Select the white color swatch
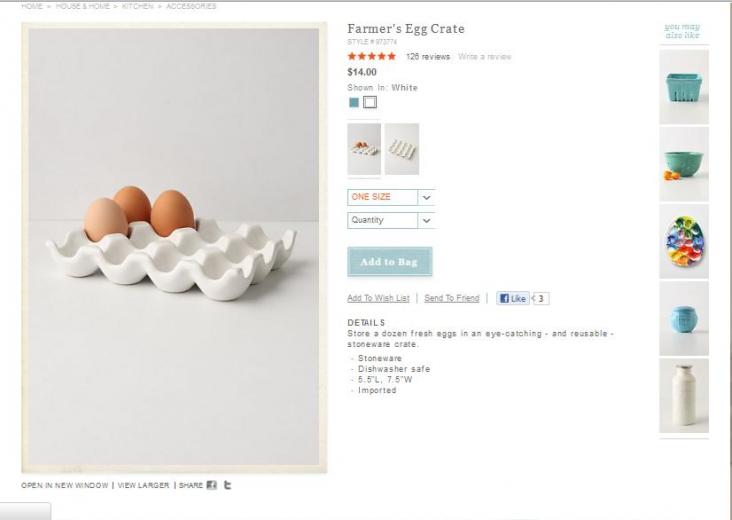 (370, 102)
